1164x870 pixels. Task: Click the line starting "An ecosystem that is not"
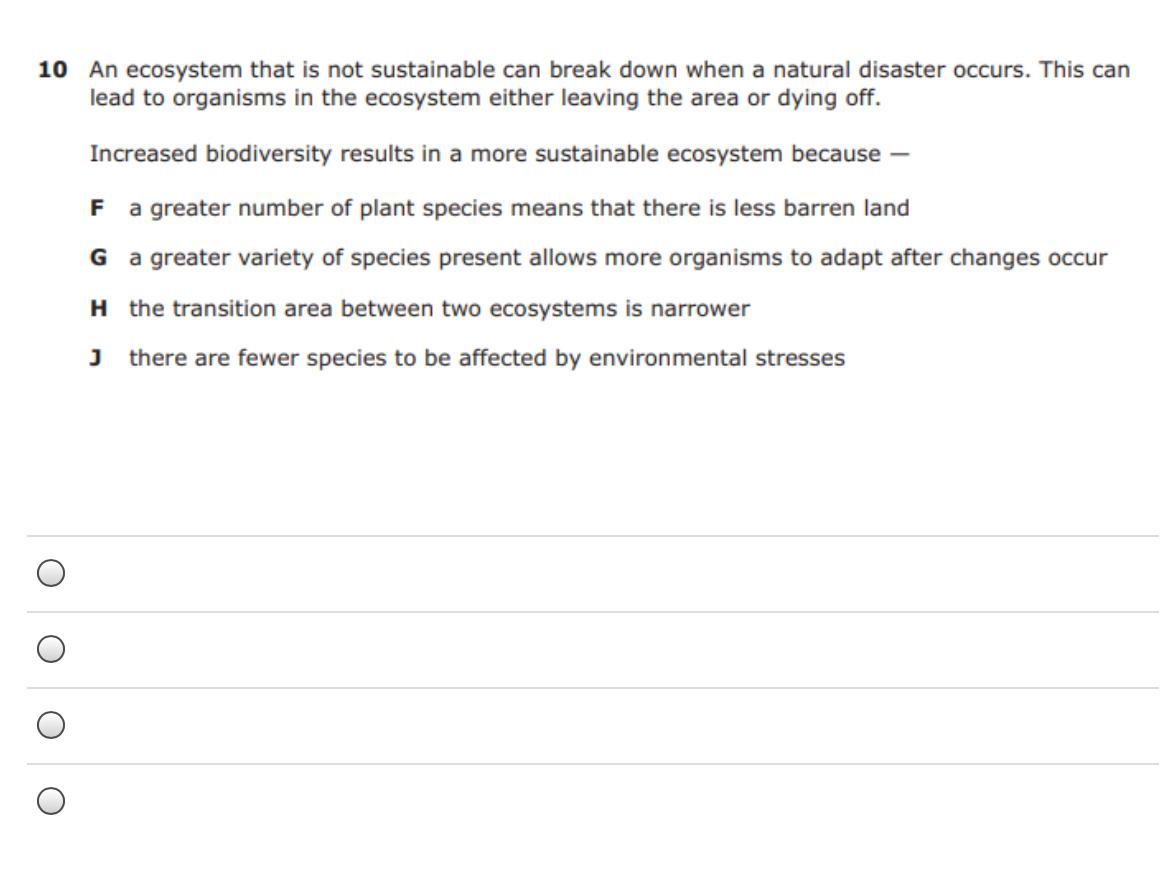click(609, 70)
